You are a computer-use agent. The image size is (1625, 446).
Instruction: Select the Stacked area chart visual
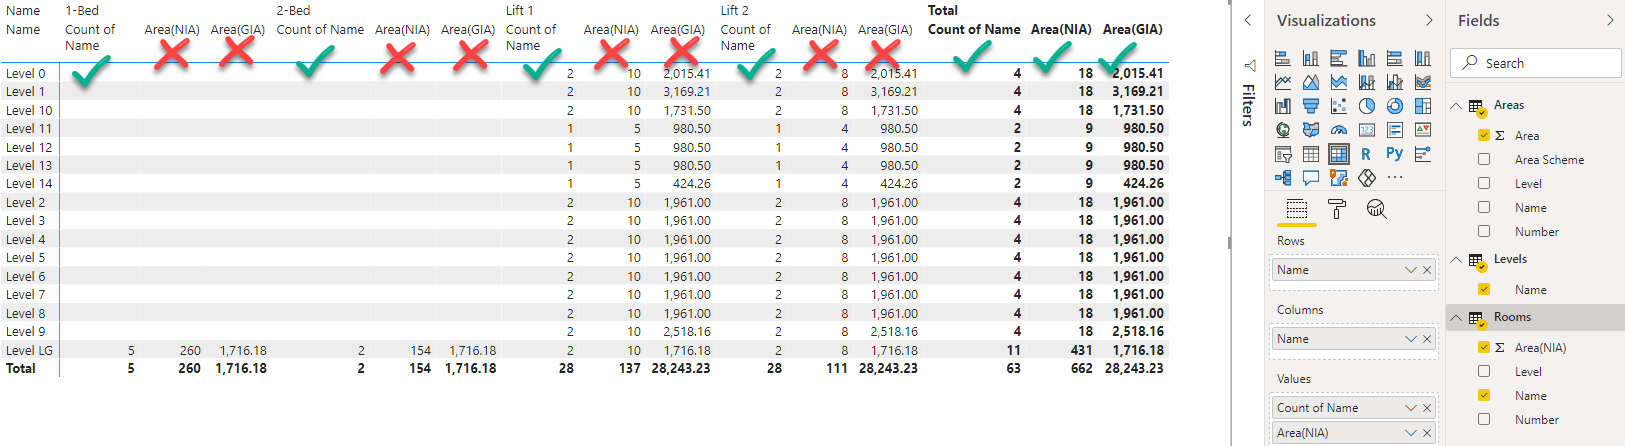[x=1339, y=82]
